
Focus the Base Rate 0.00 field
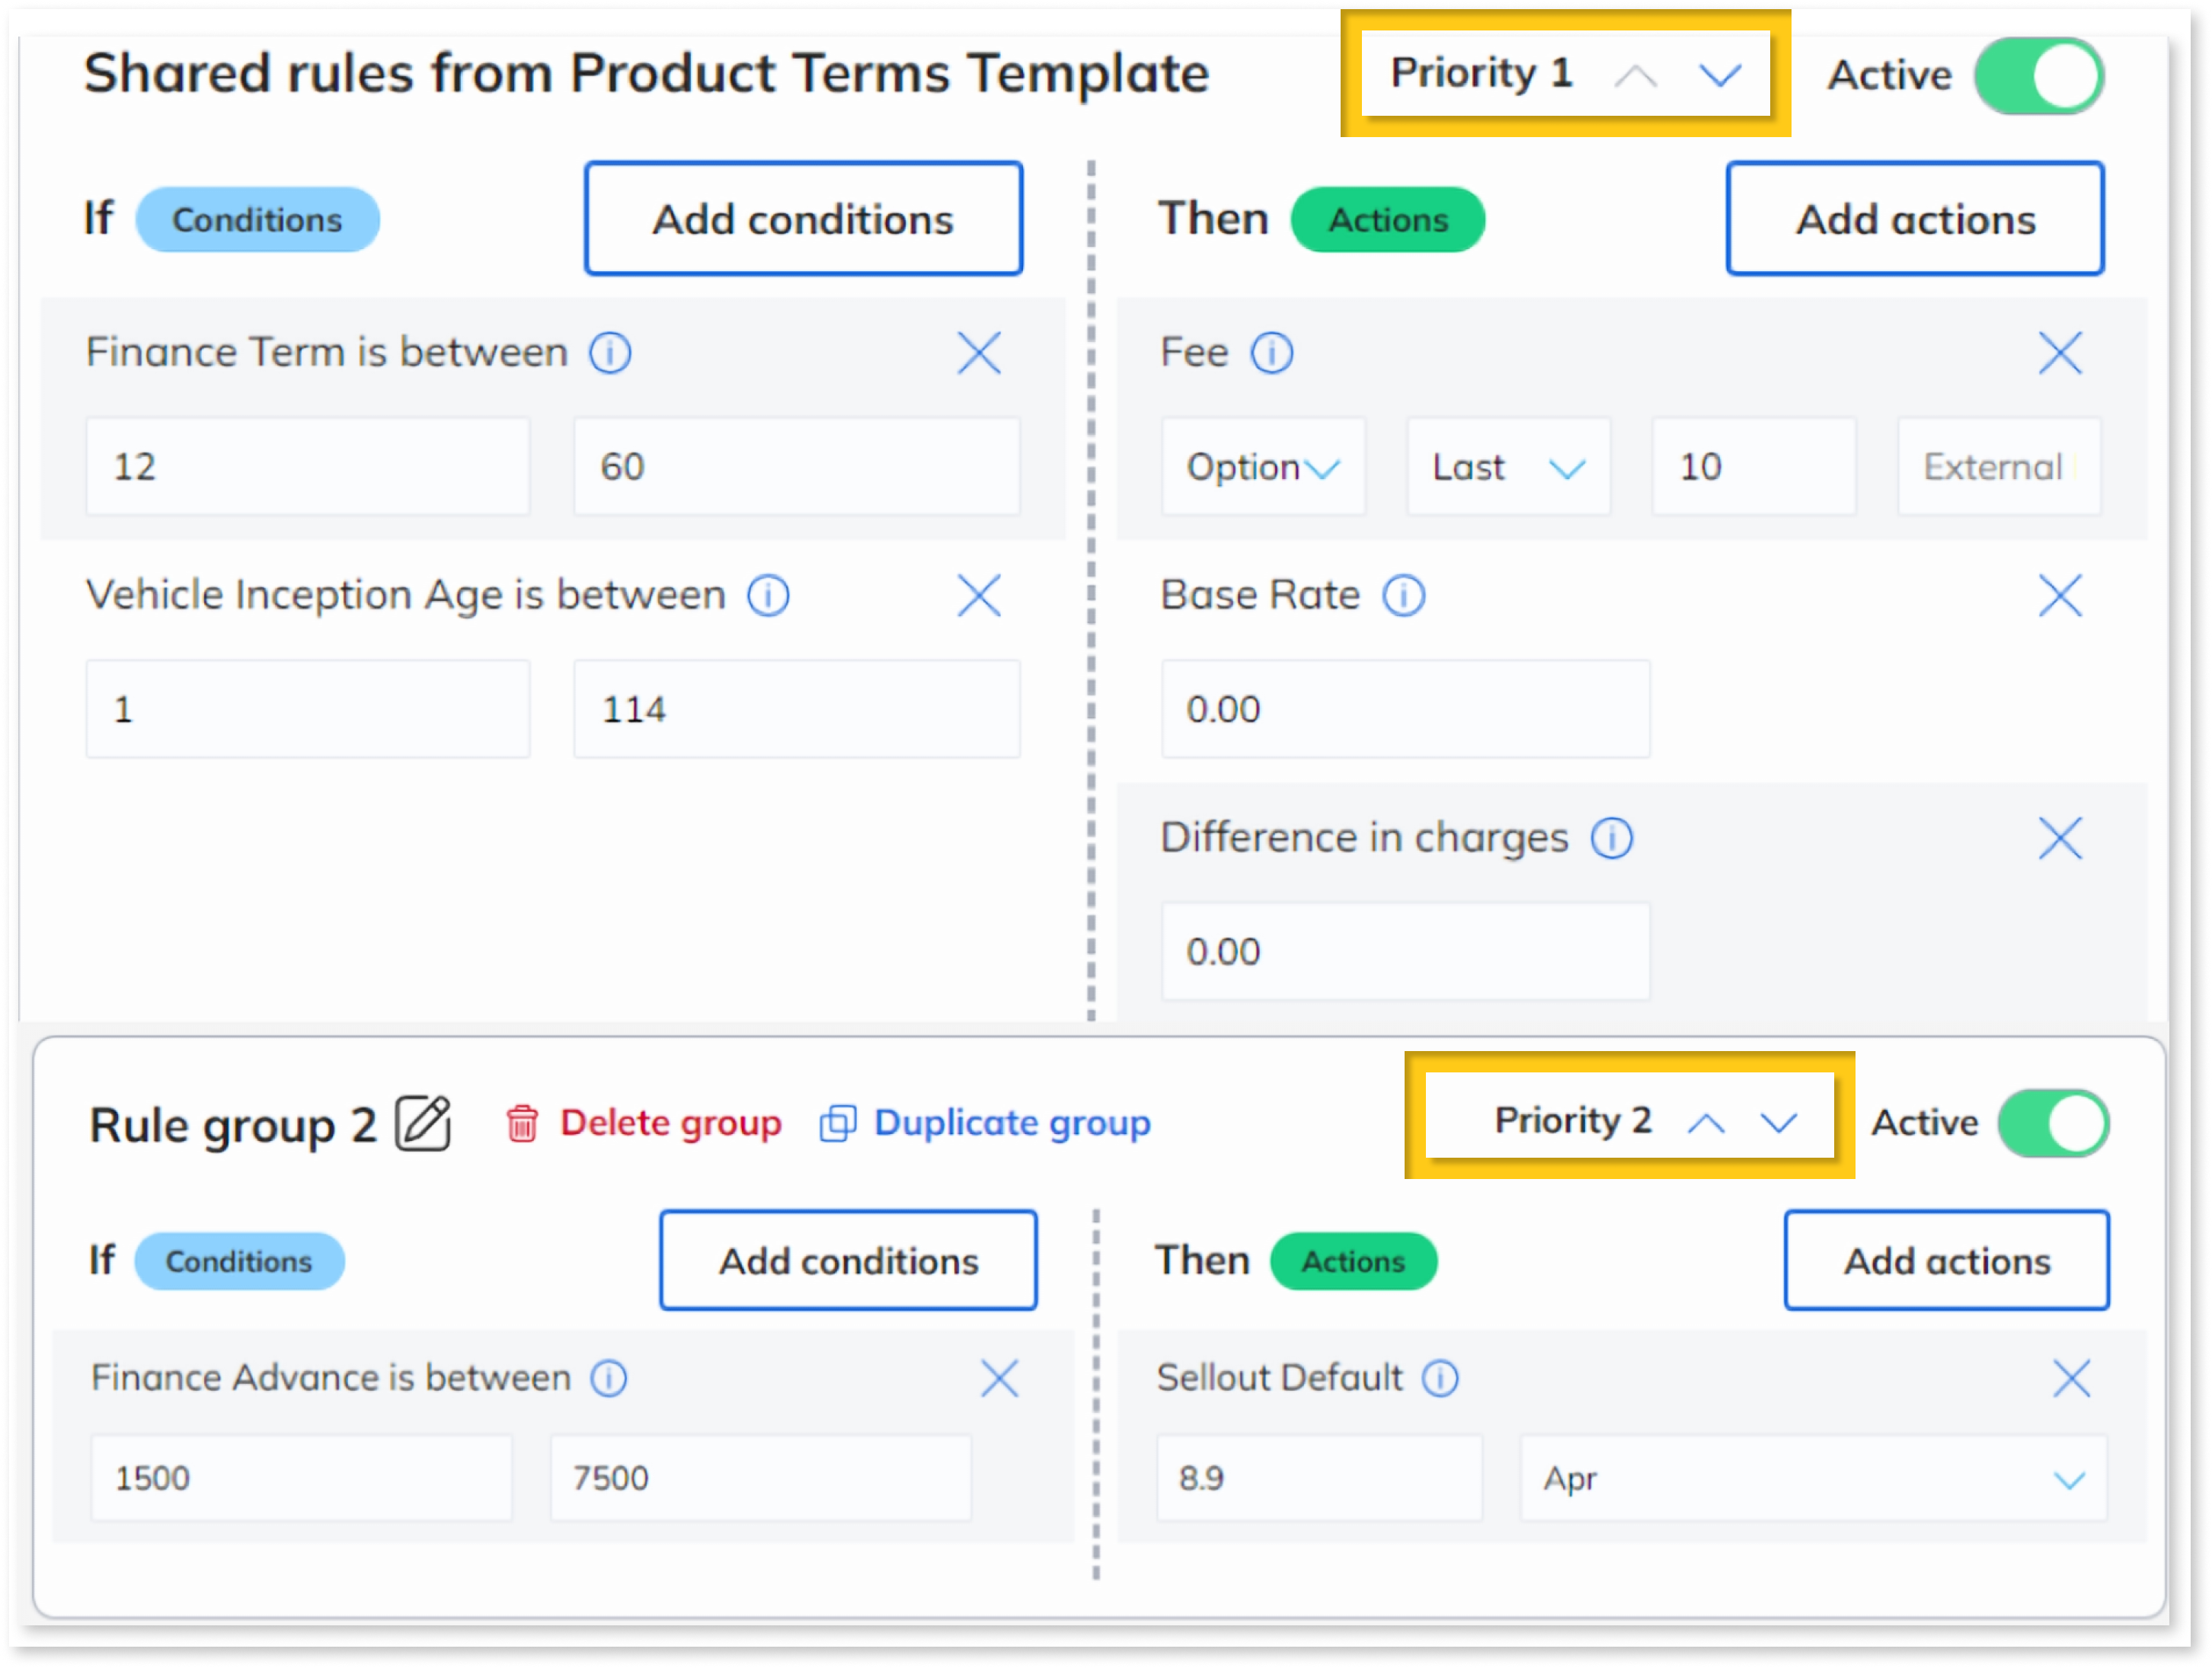(1405, 709)
